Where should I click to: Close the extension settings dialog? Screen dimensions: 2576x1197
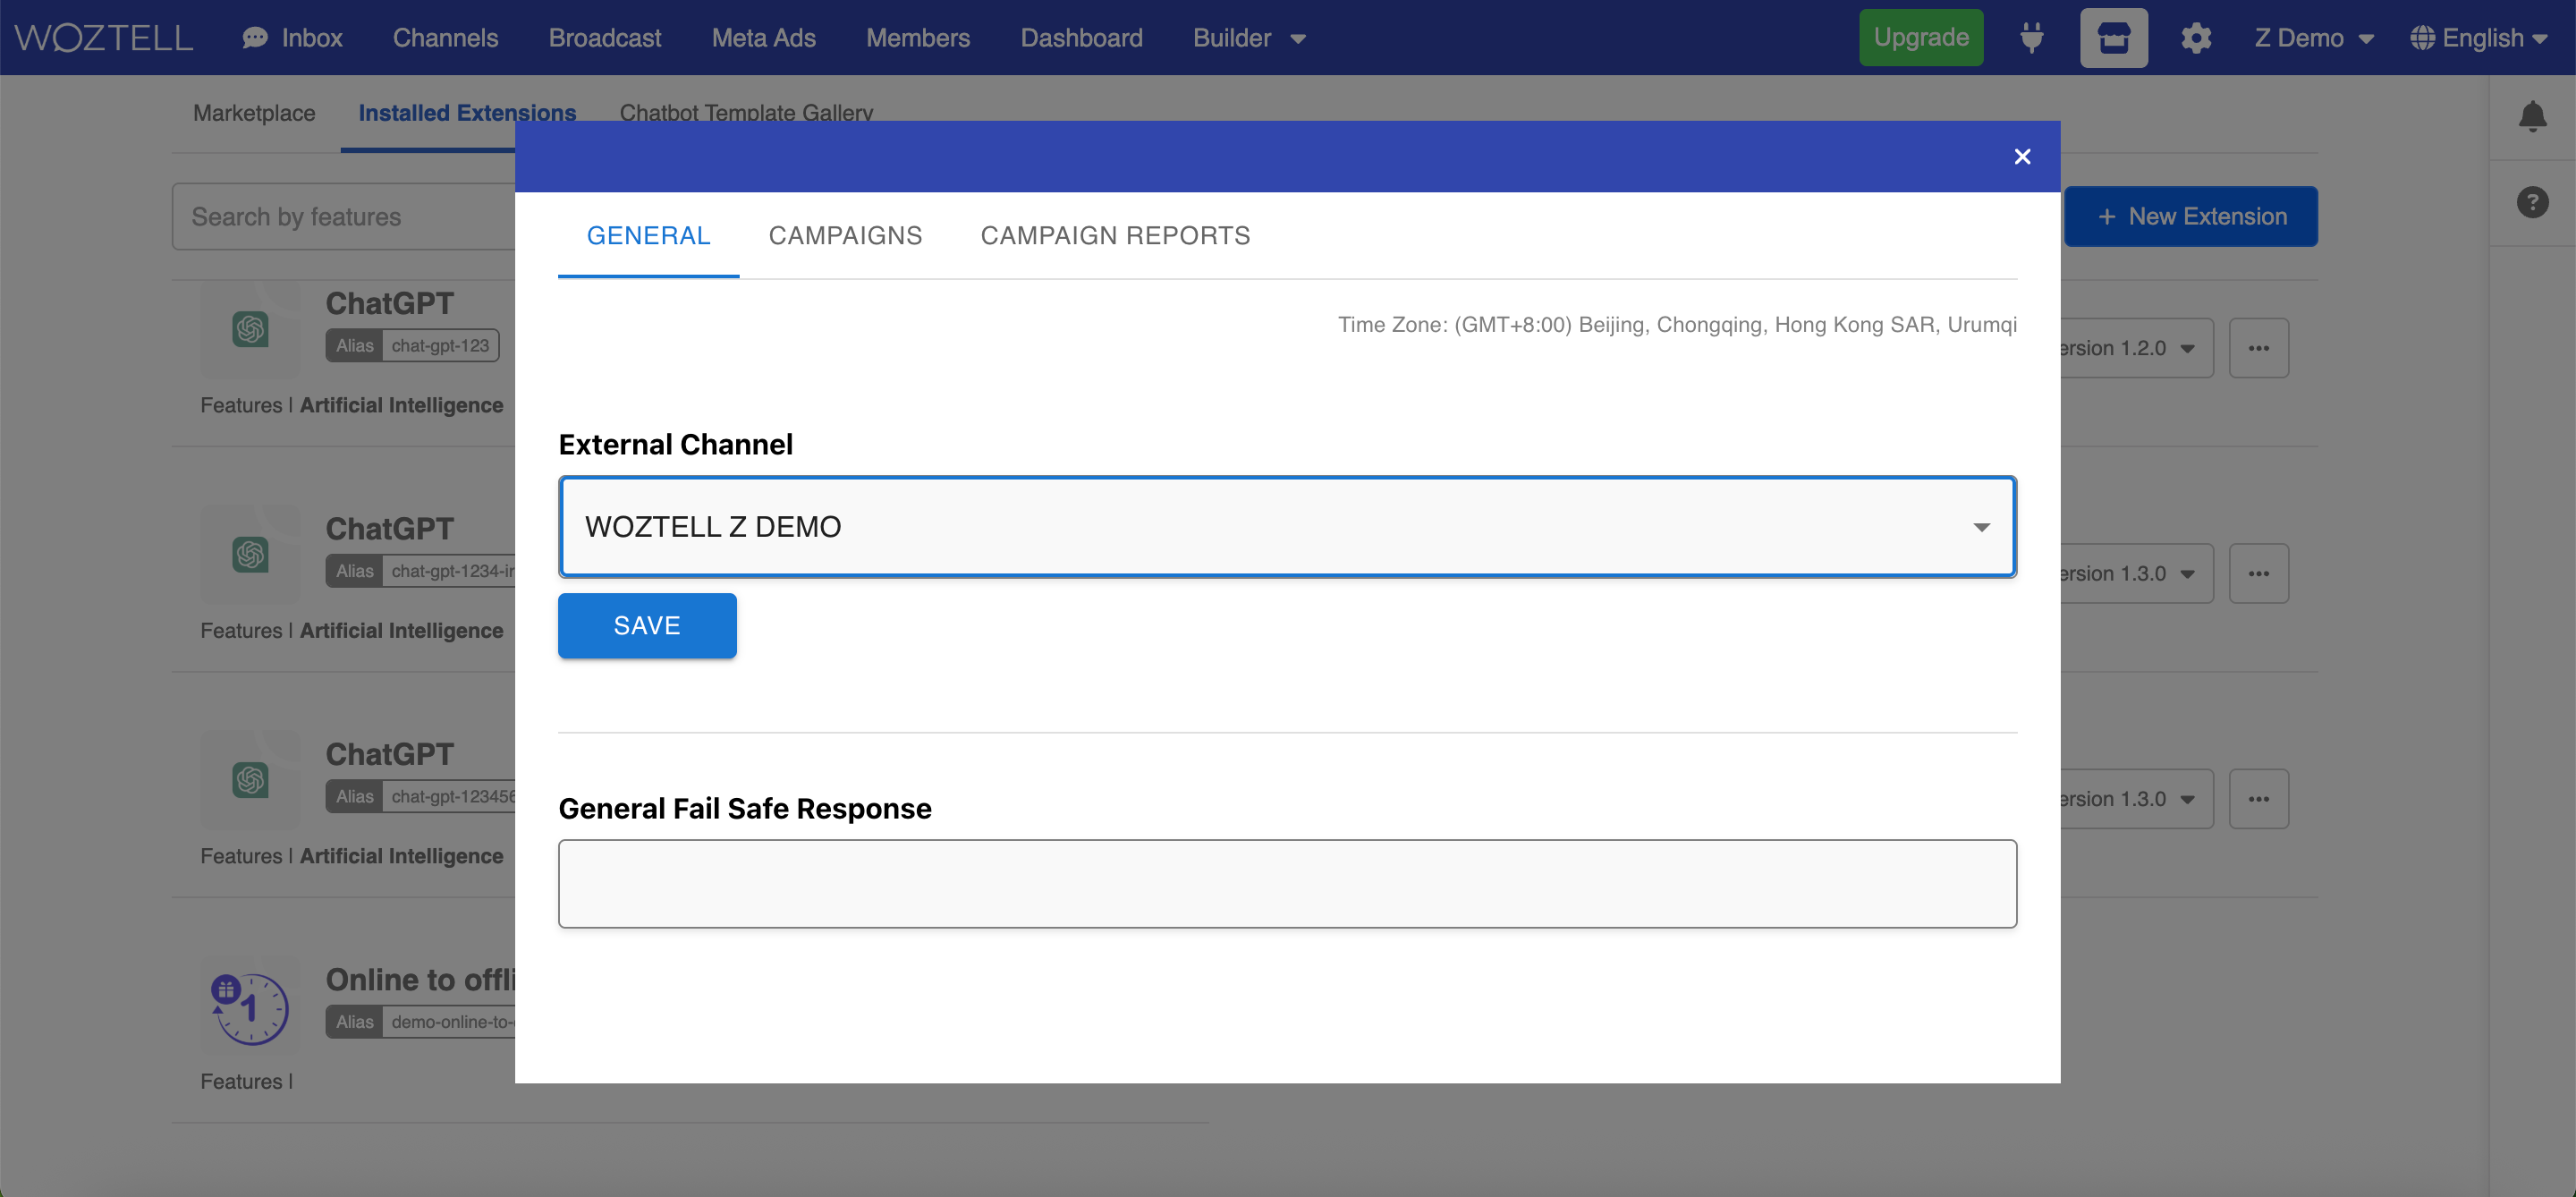(2022, 156)
